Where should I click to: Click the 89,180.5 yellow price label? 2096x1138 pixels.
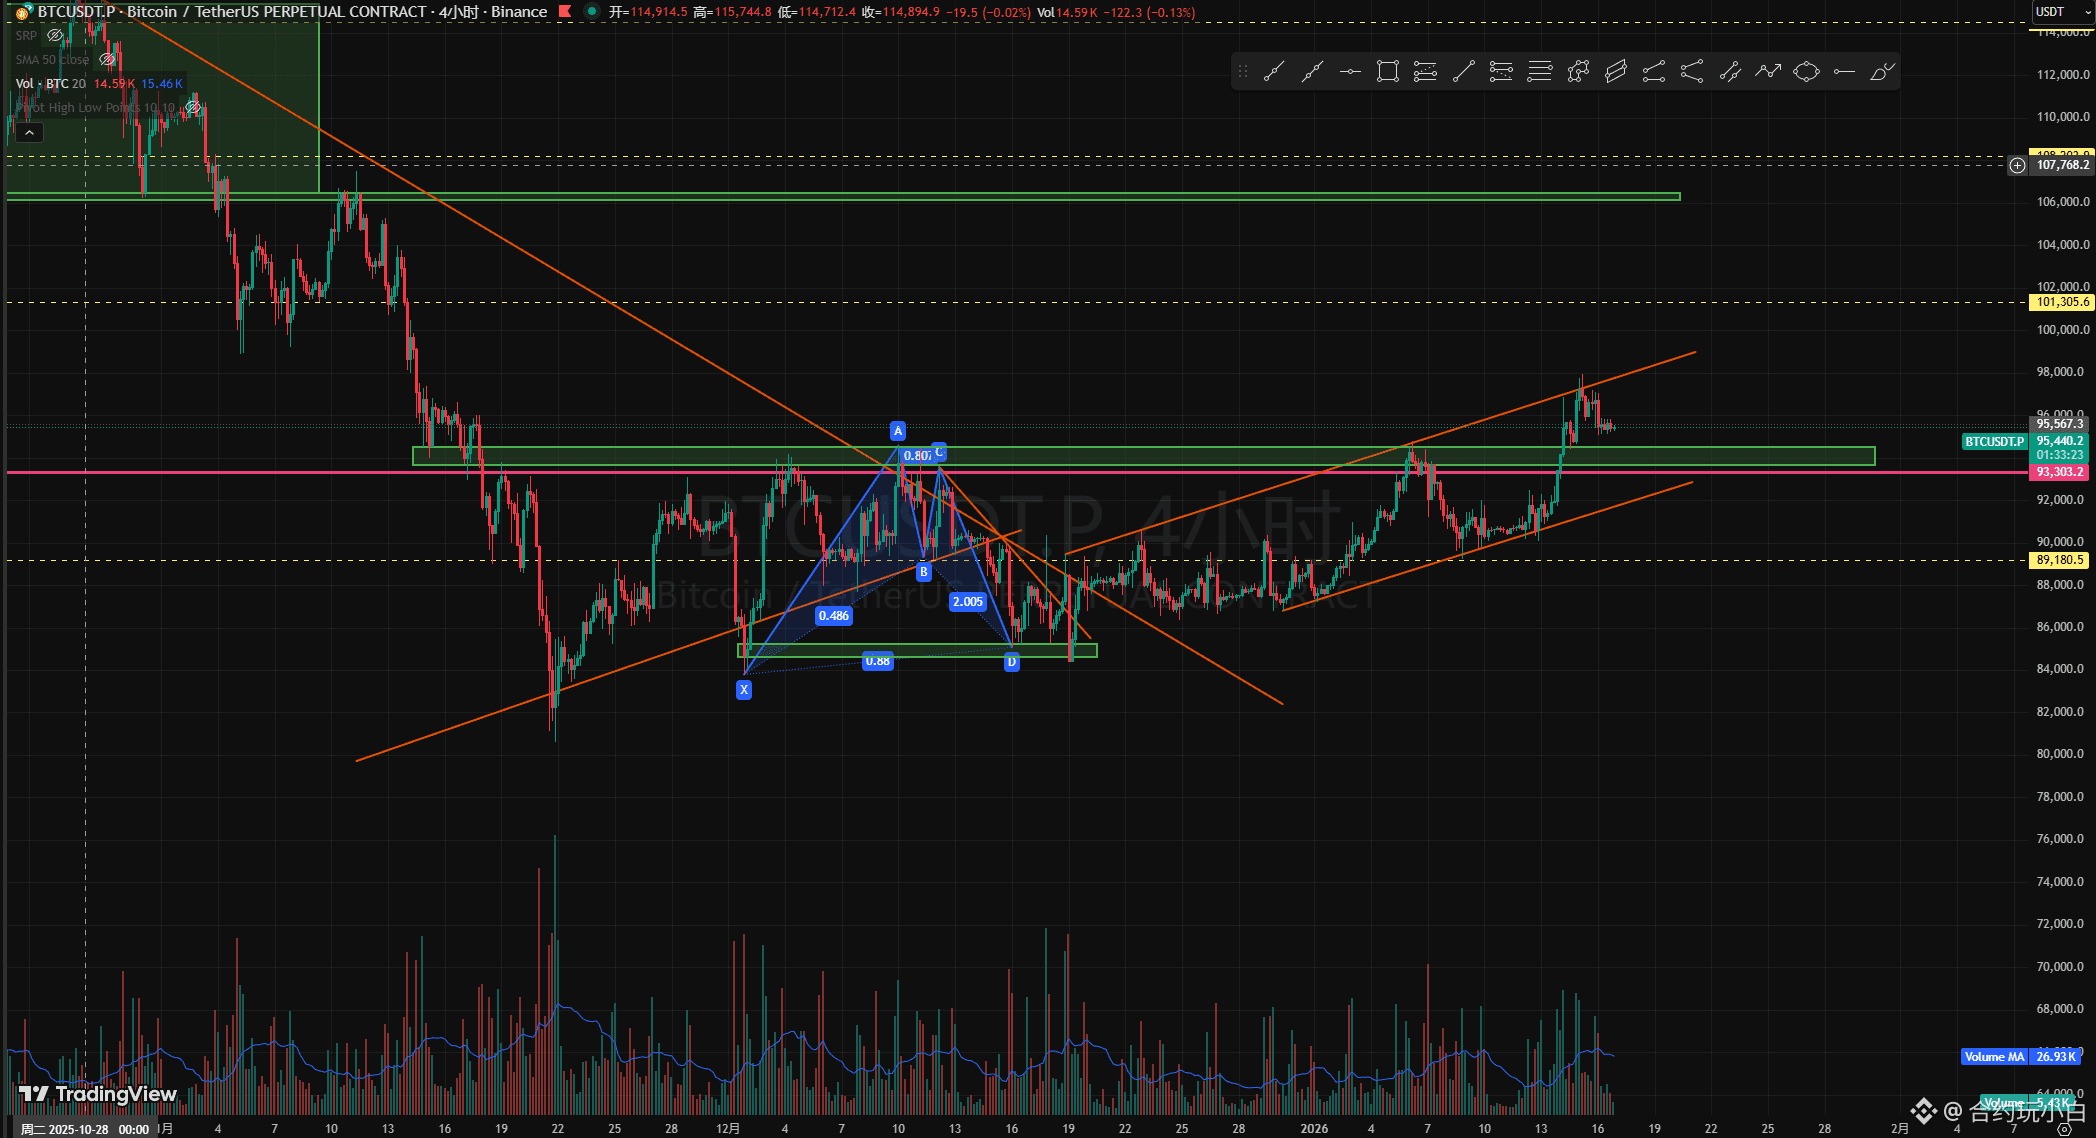point(2060,560)
